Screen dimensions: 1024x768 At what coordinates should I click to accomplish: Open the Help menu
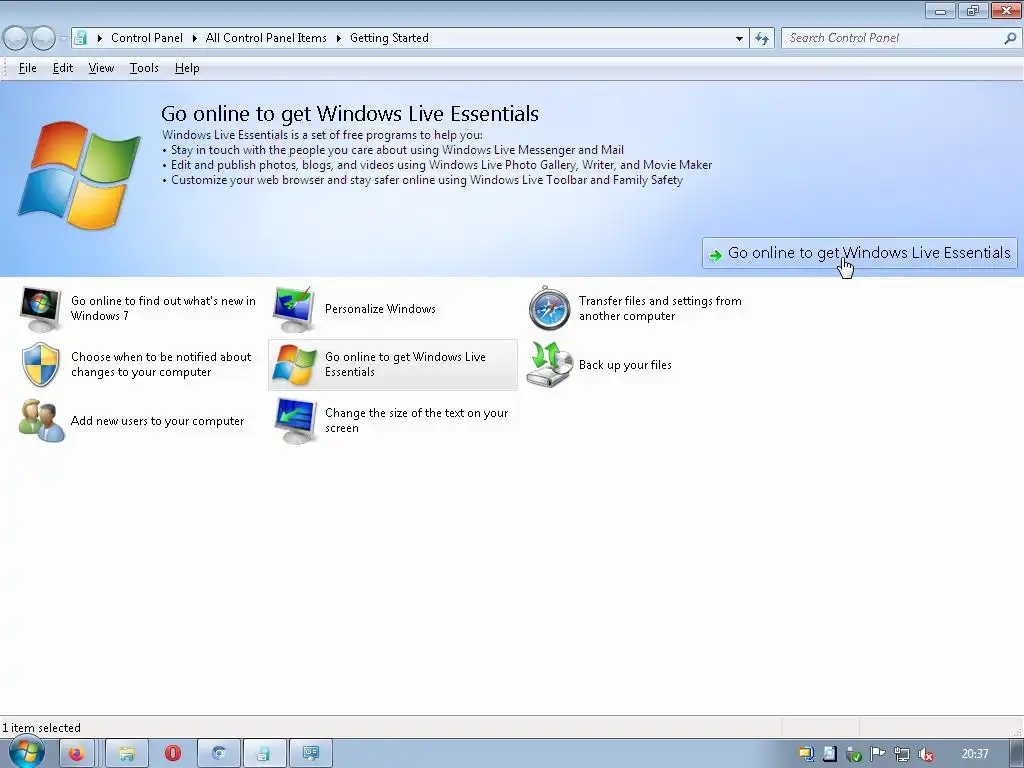click(187, 68)
